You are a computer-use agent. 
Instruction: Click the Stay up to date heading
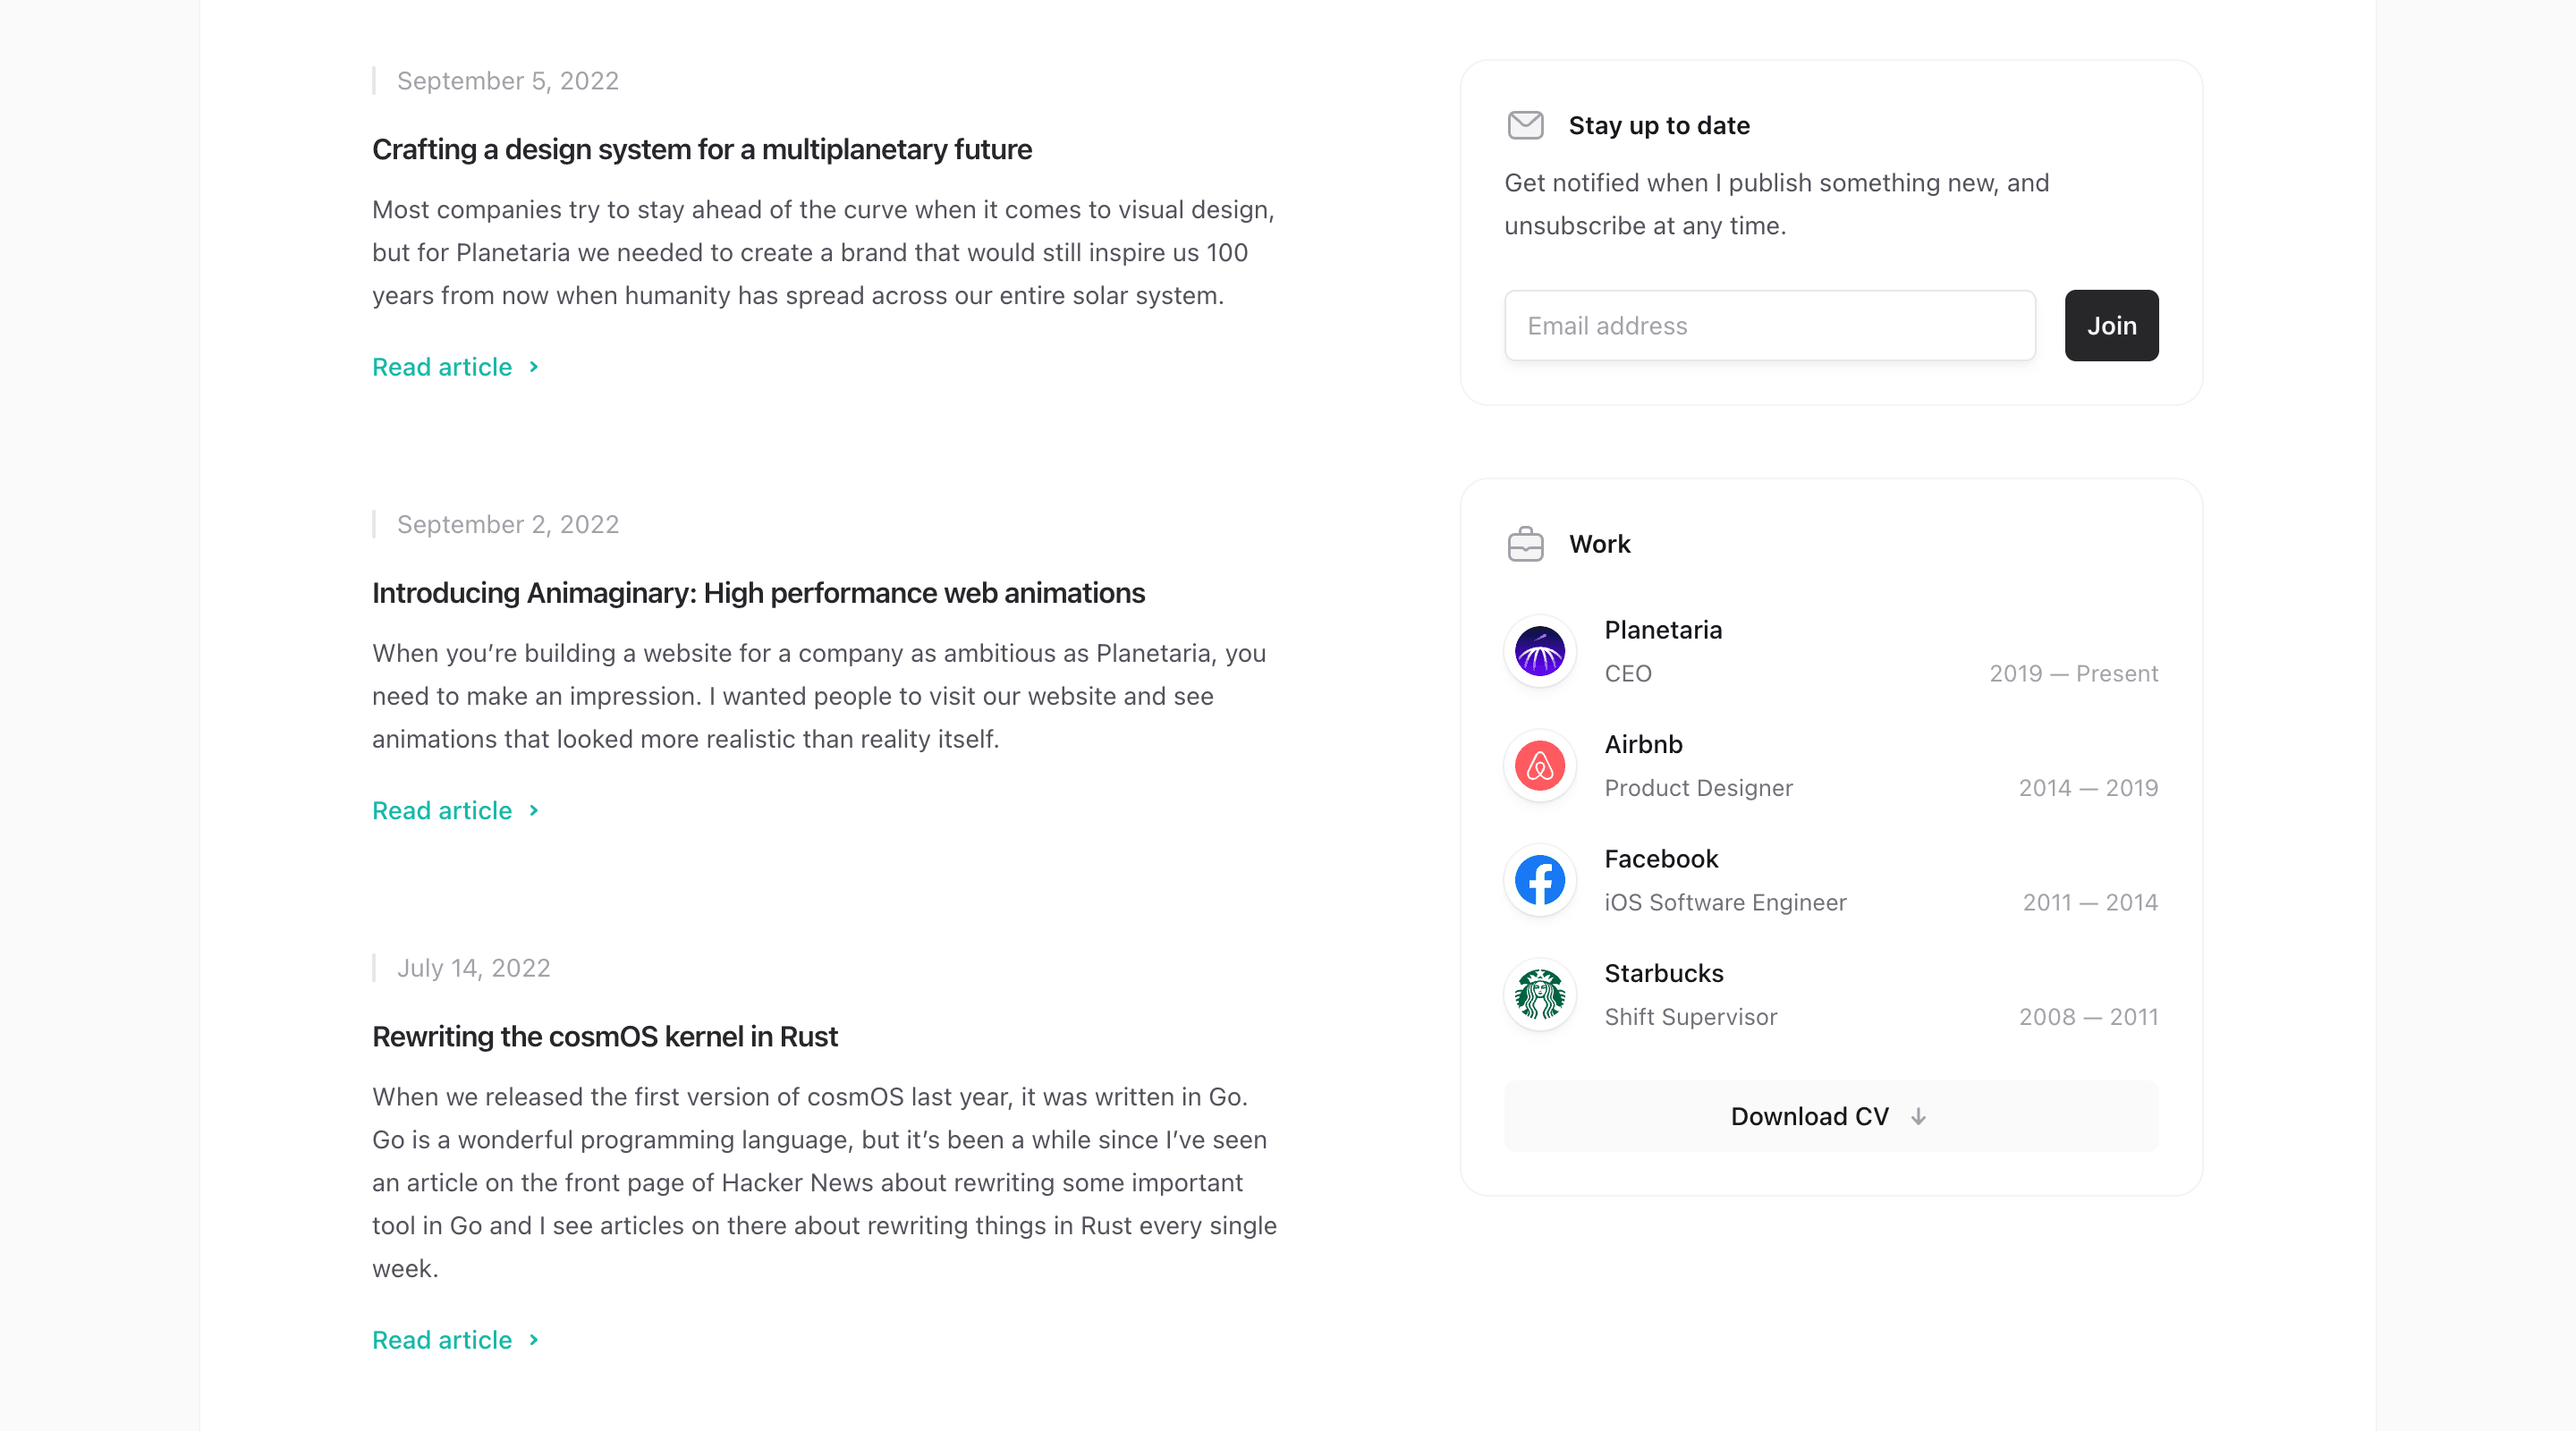[x=1658, y=125]
